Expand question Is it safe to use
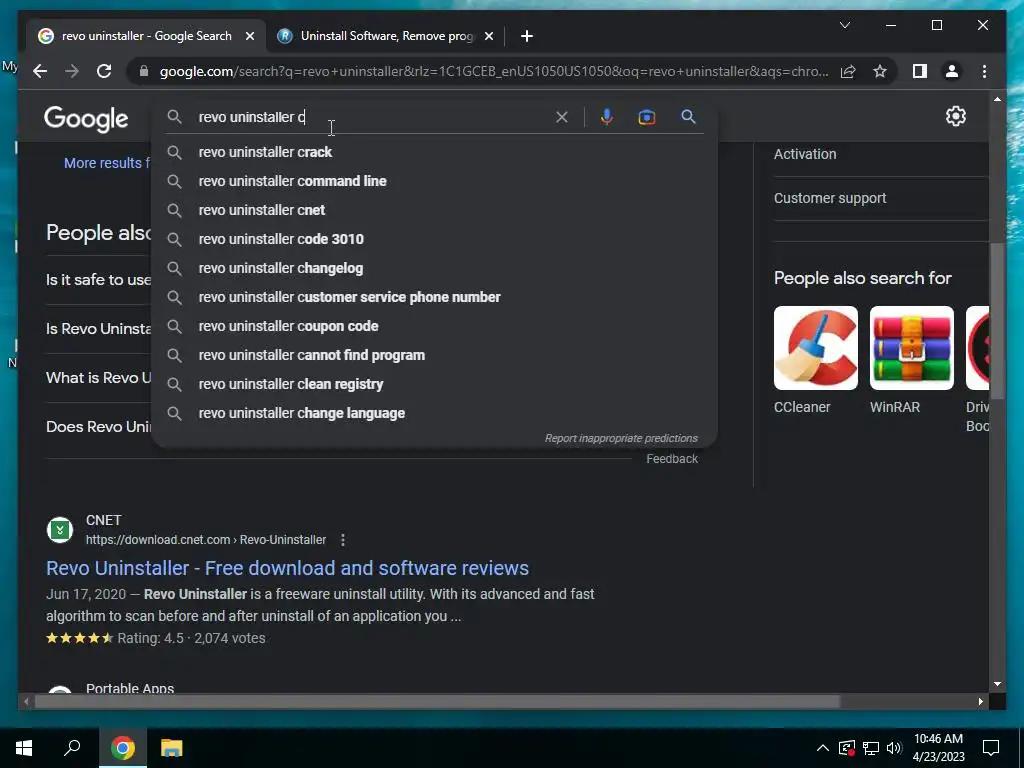1024x768 pixels. click(99, 280)
